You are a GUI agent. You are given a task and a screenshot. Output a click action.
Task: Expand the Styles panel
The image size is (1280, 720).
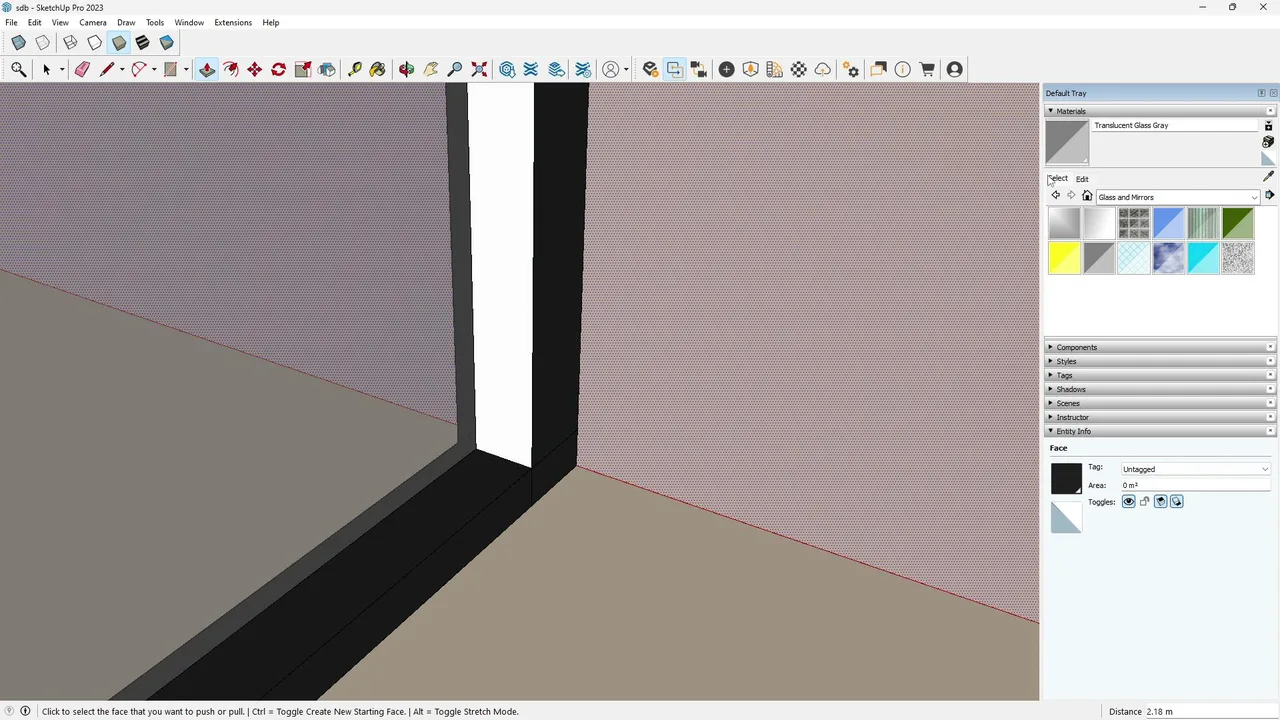[x=1160, y=361]
